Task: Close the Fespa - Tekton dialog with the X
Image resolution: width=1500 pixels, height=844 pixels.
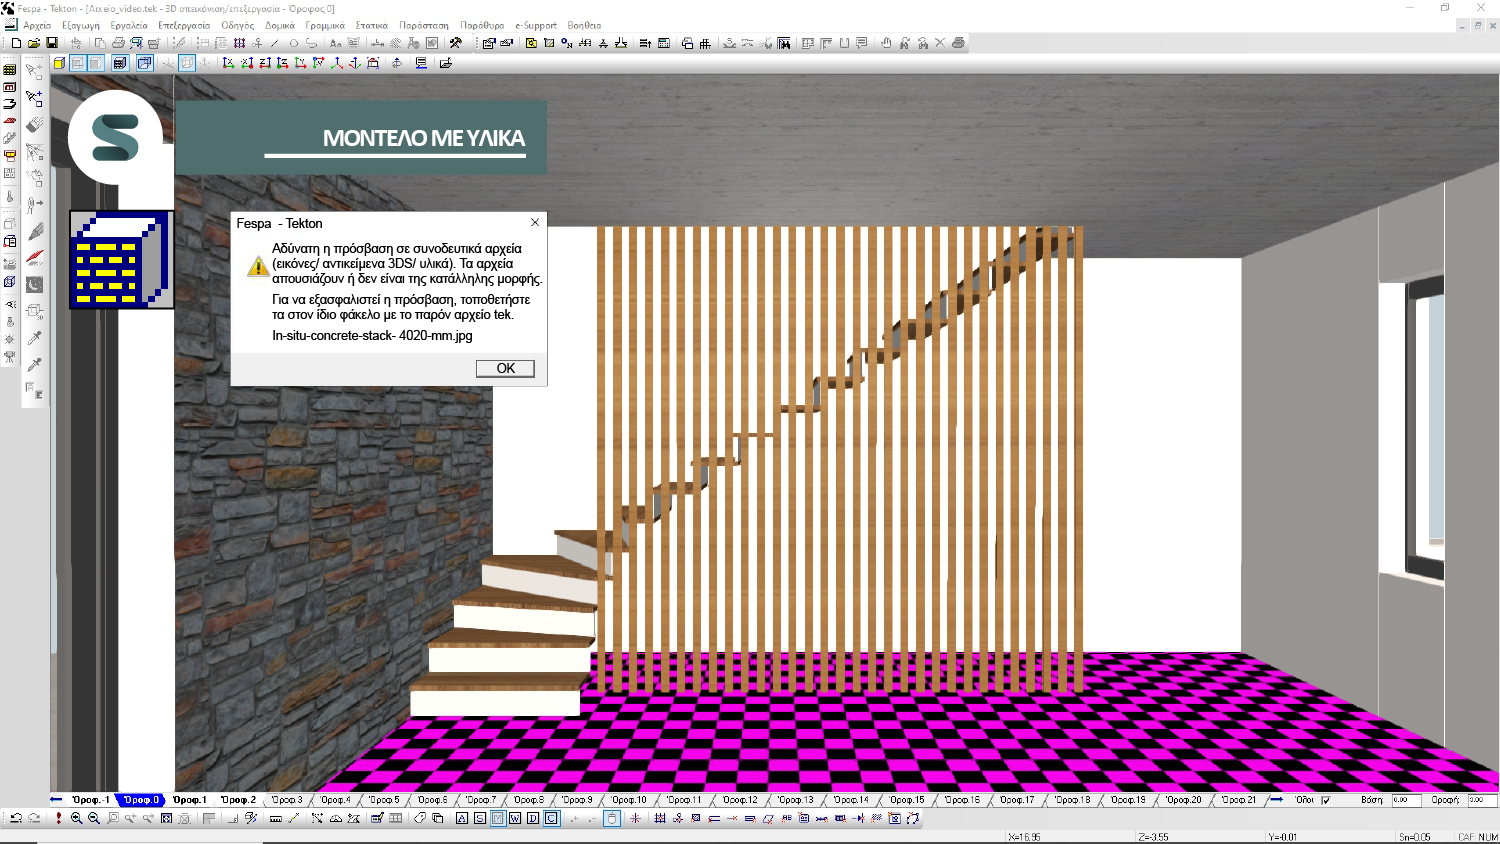Action: pyautogui.click(x=535, y=223)
